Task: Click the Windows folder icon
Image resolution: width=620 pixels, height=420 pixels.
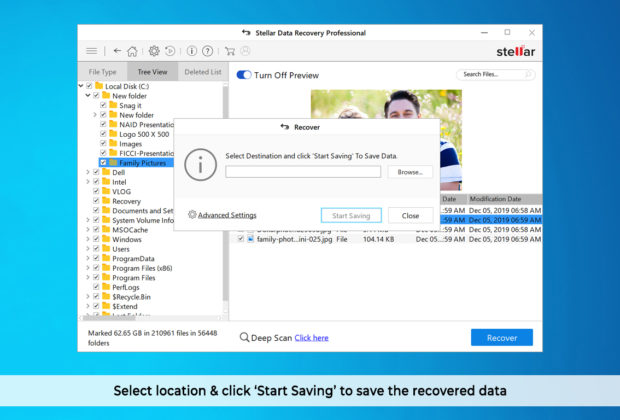Action: [x=106, y=239]
